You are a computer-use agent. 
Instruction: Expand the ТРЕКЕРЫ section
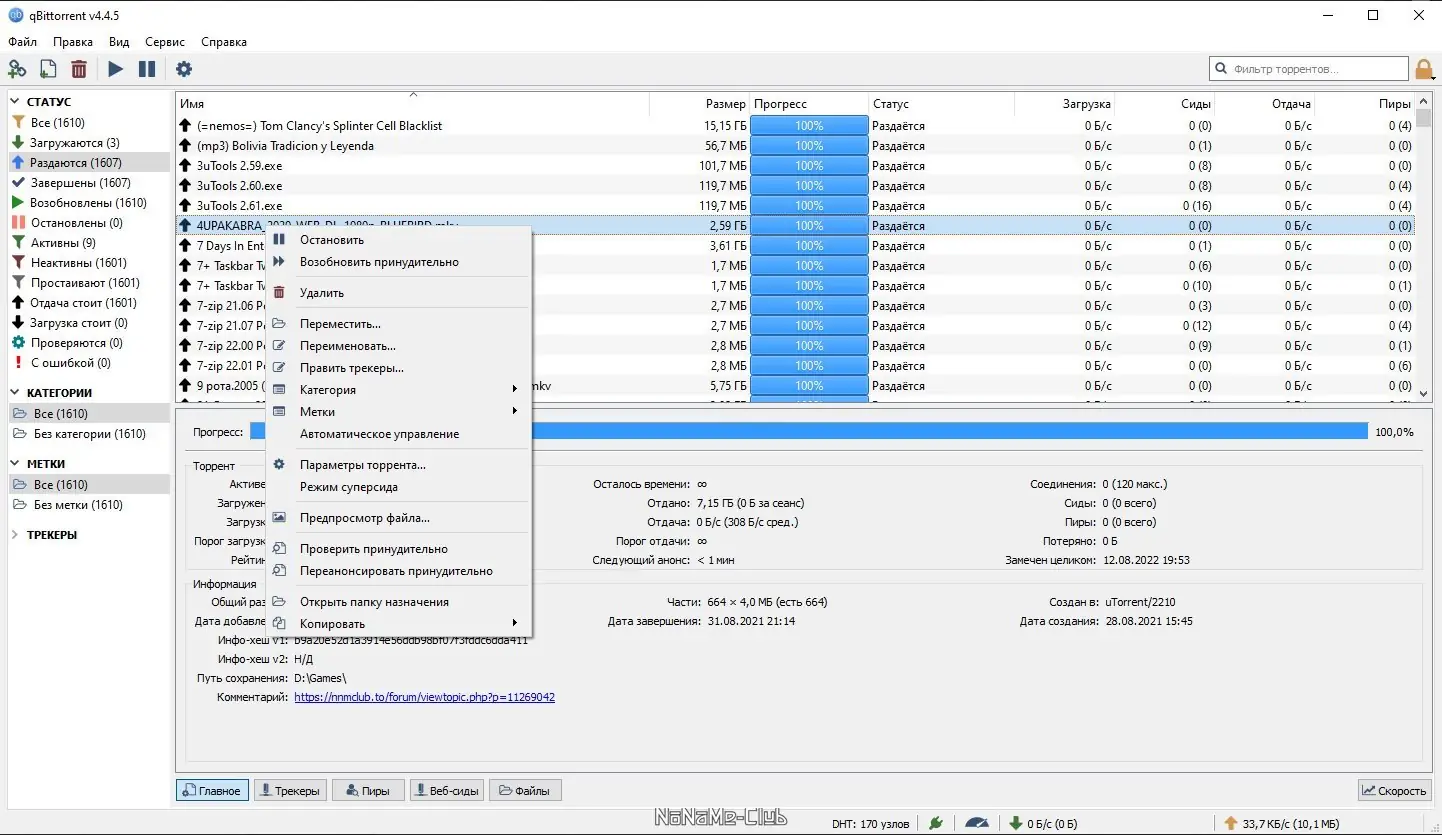tap(16, 535)
